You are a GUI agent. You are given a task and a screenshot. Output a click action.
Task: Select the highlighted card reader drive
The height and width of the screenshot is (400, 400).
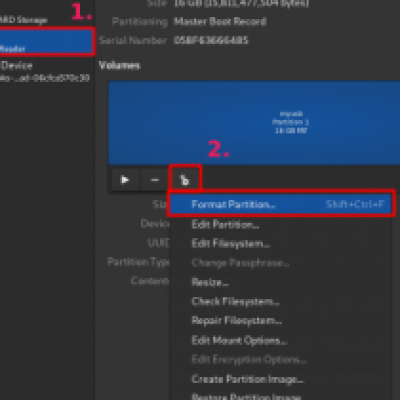[x=46, y=42]
